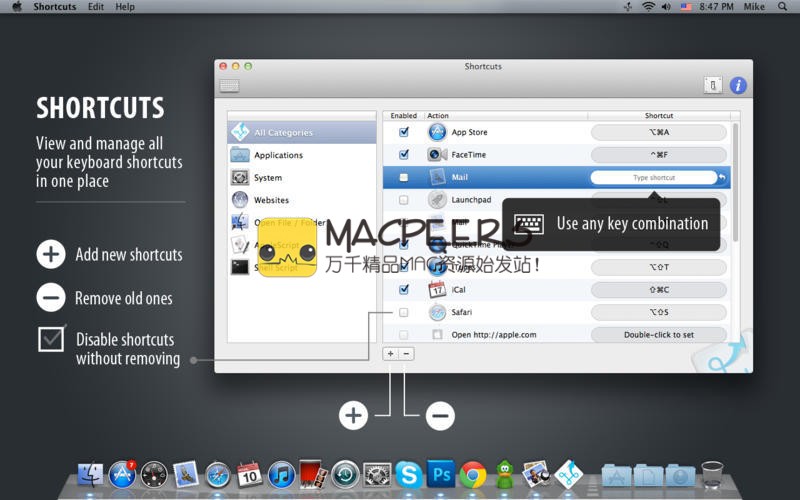This screenshot has height=500, width=800.
Task: Select the Websites category in sidebar
Action: pyautogui.click(x=271, y=200)
